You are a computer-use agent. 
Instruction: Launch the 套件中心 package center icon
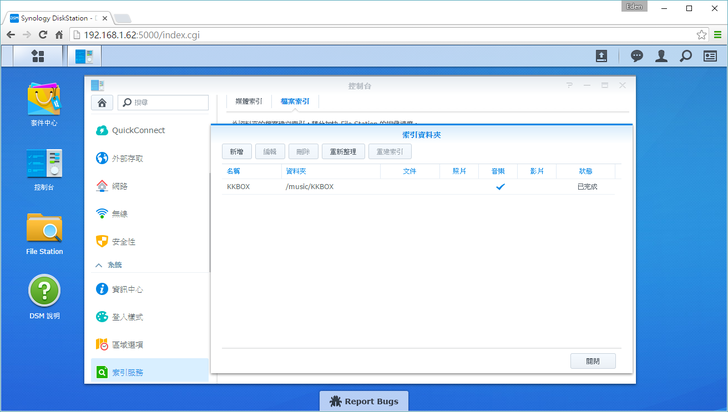pyautogui.click(x=44, y=104)
